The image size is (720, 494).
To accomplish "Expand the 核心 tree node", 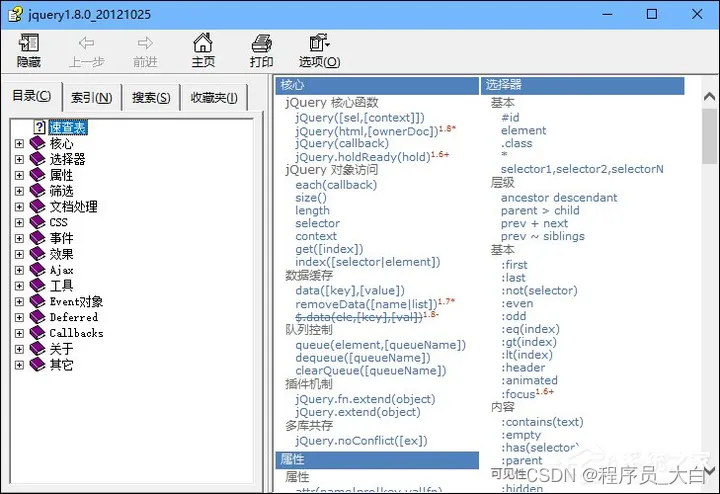I will (19, 144).
